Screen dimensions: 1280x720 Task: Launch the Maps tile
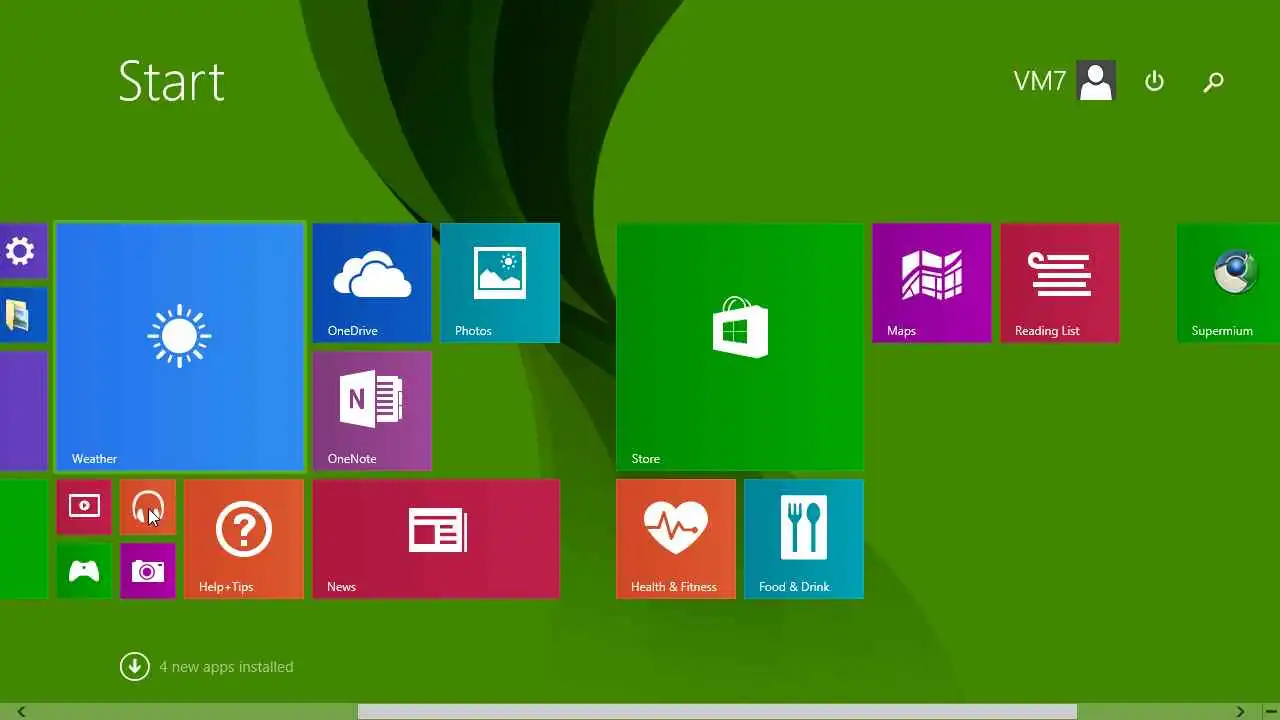tap(932, 283)
